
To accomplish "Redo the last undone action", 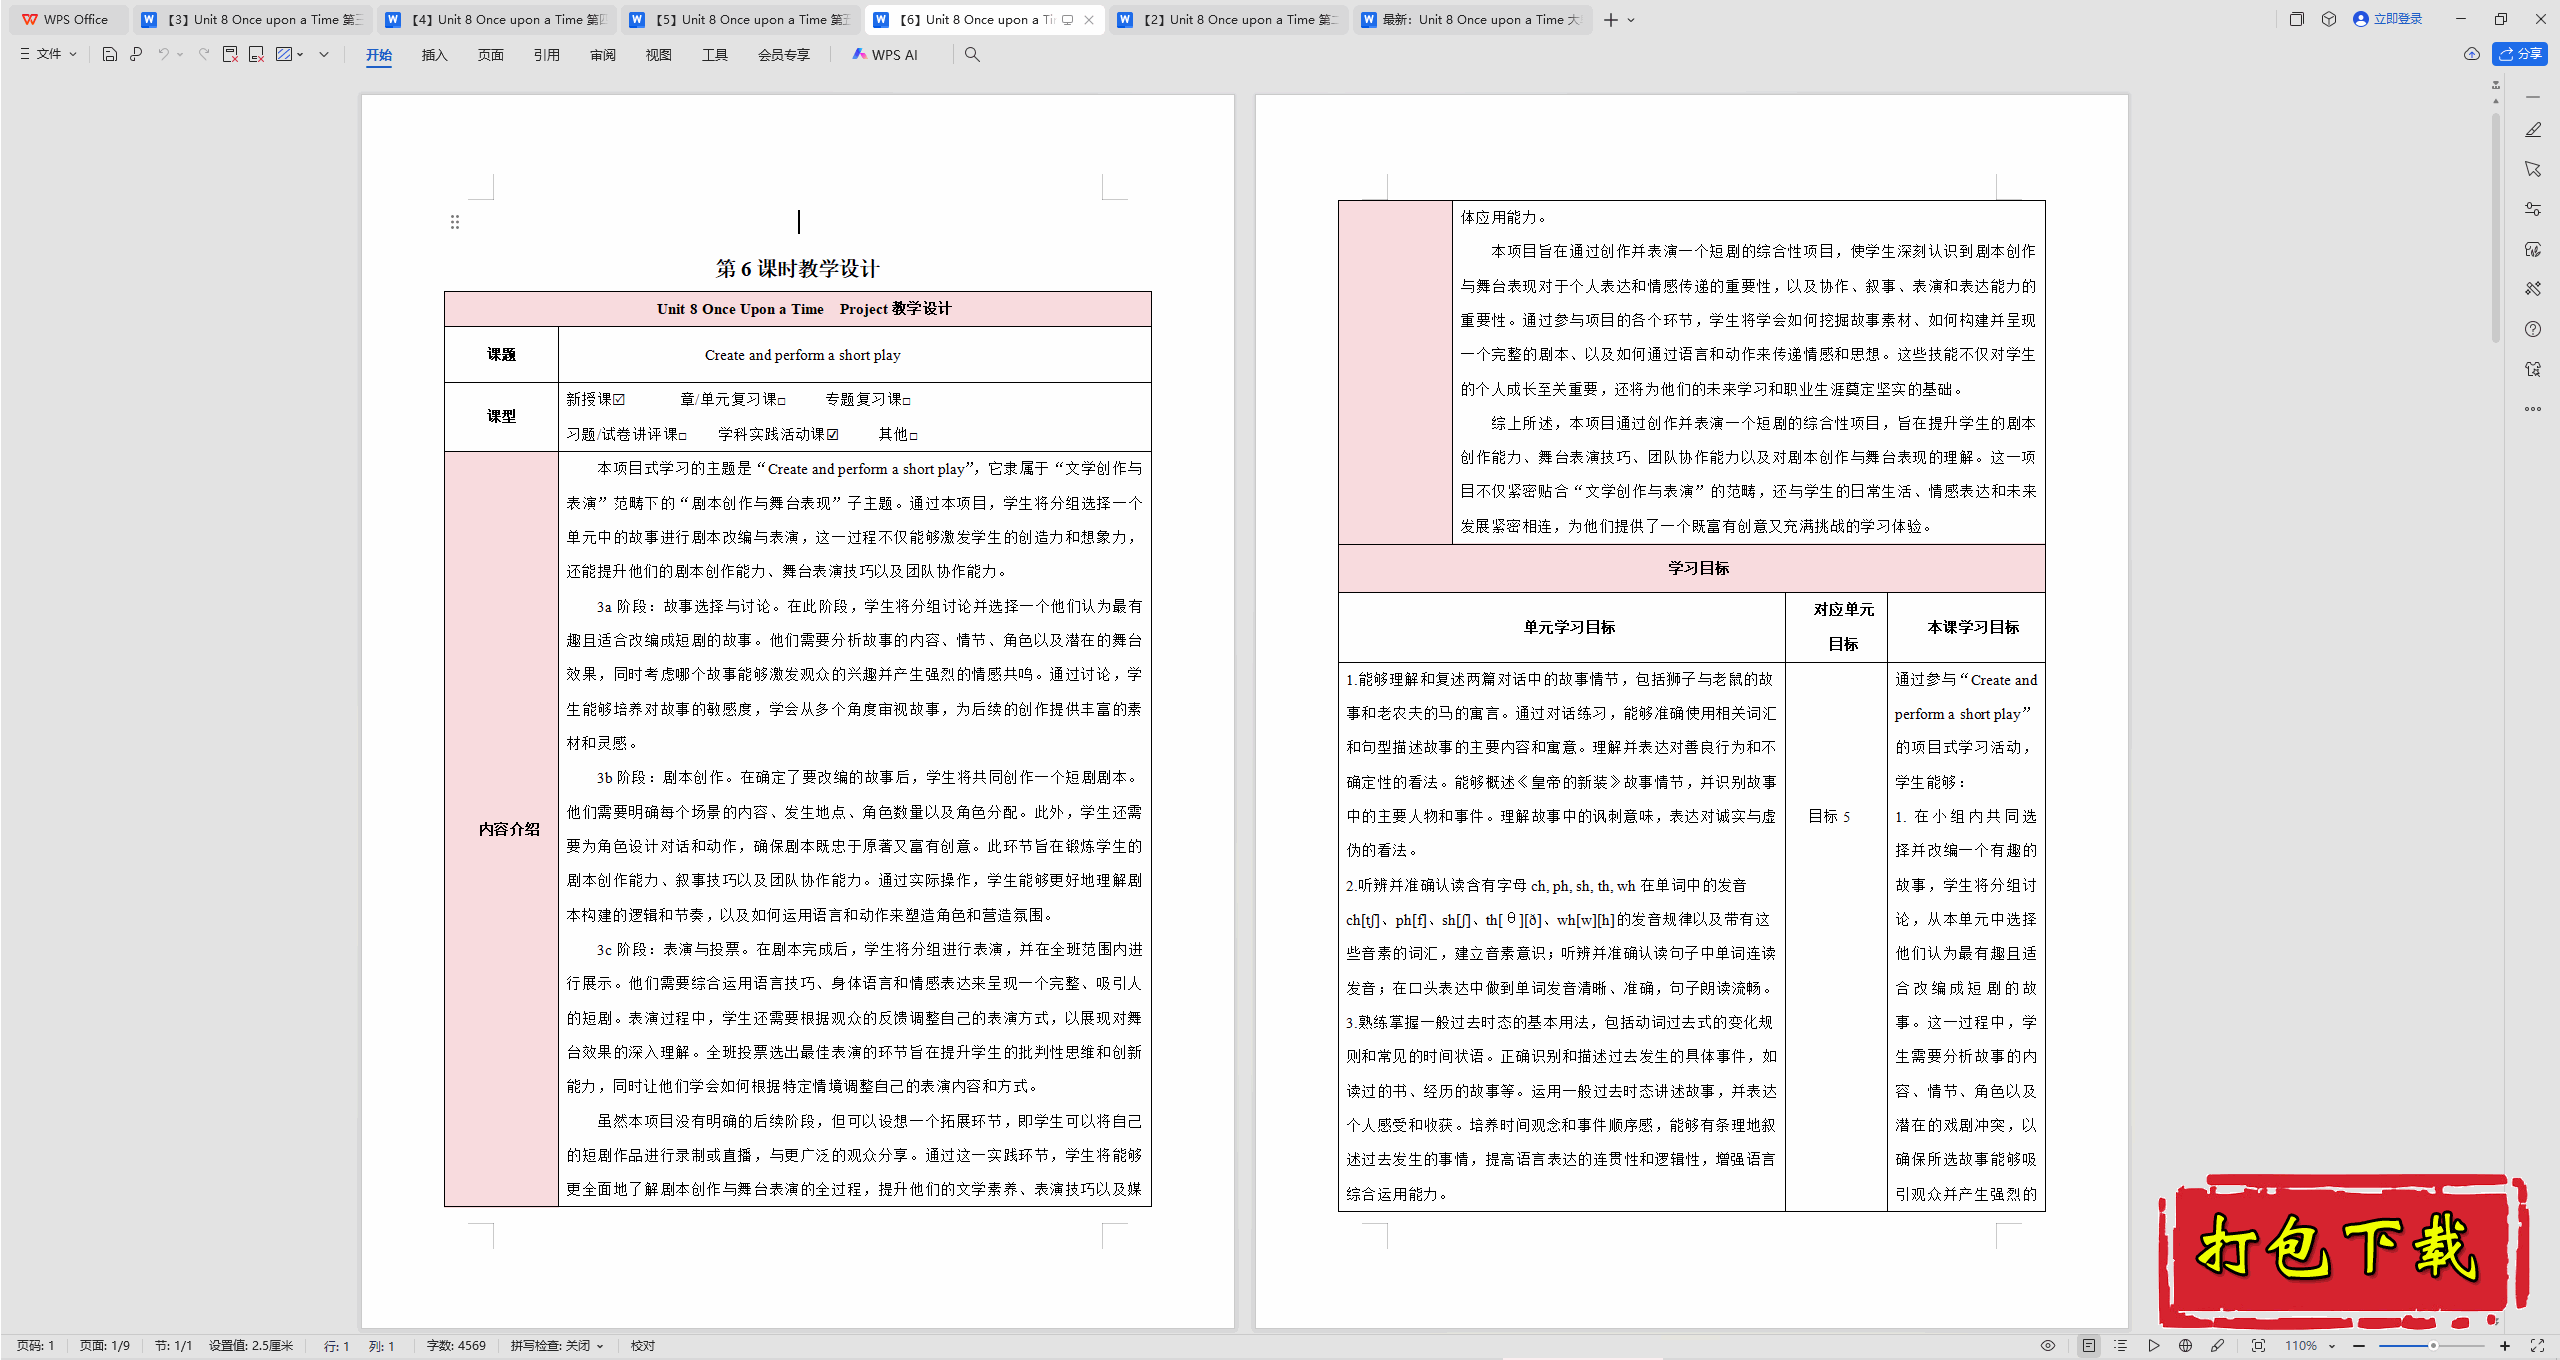I will pyautogui.click(x=204, y=54).
